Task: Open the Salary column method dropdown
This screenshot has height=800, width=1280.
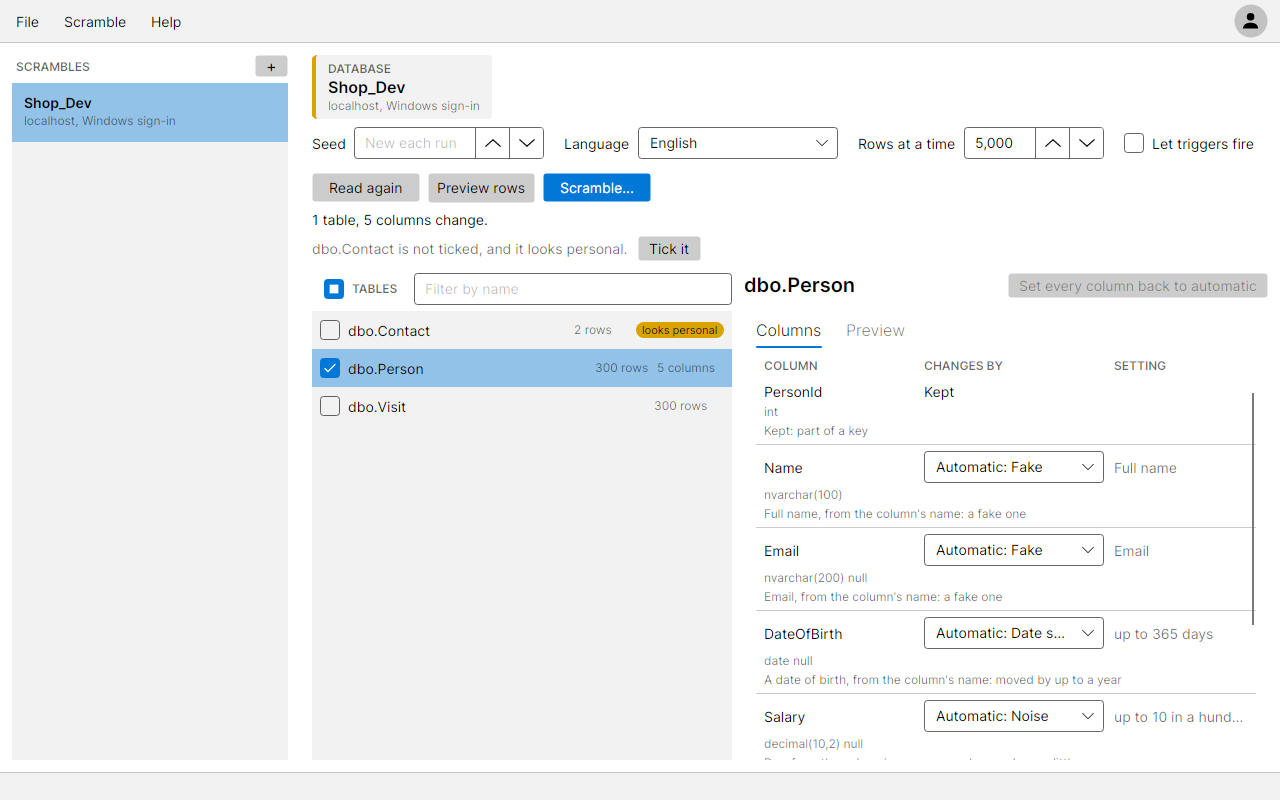Action: pos(1013,716)
